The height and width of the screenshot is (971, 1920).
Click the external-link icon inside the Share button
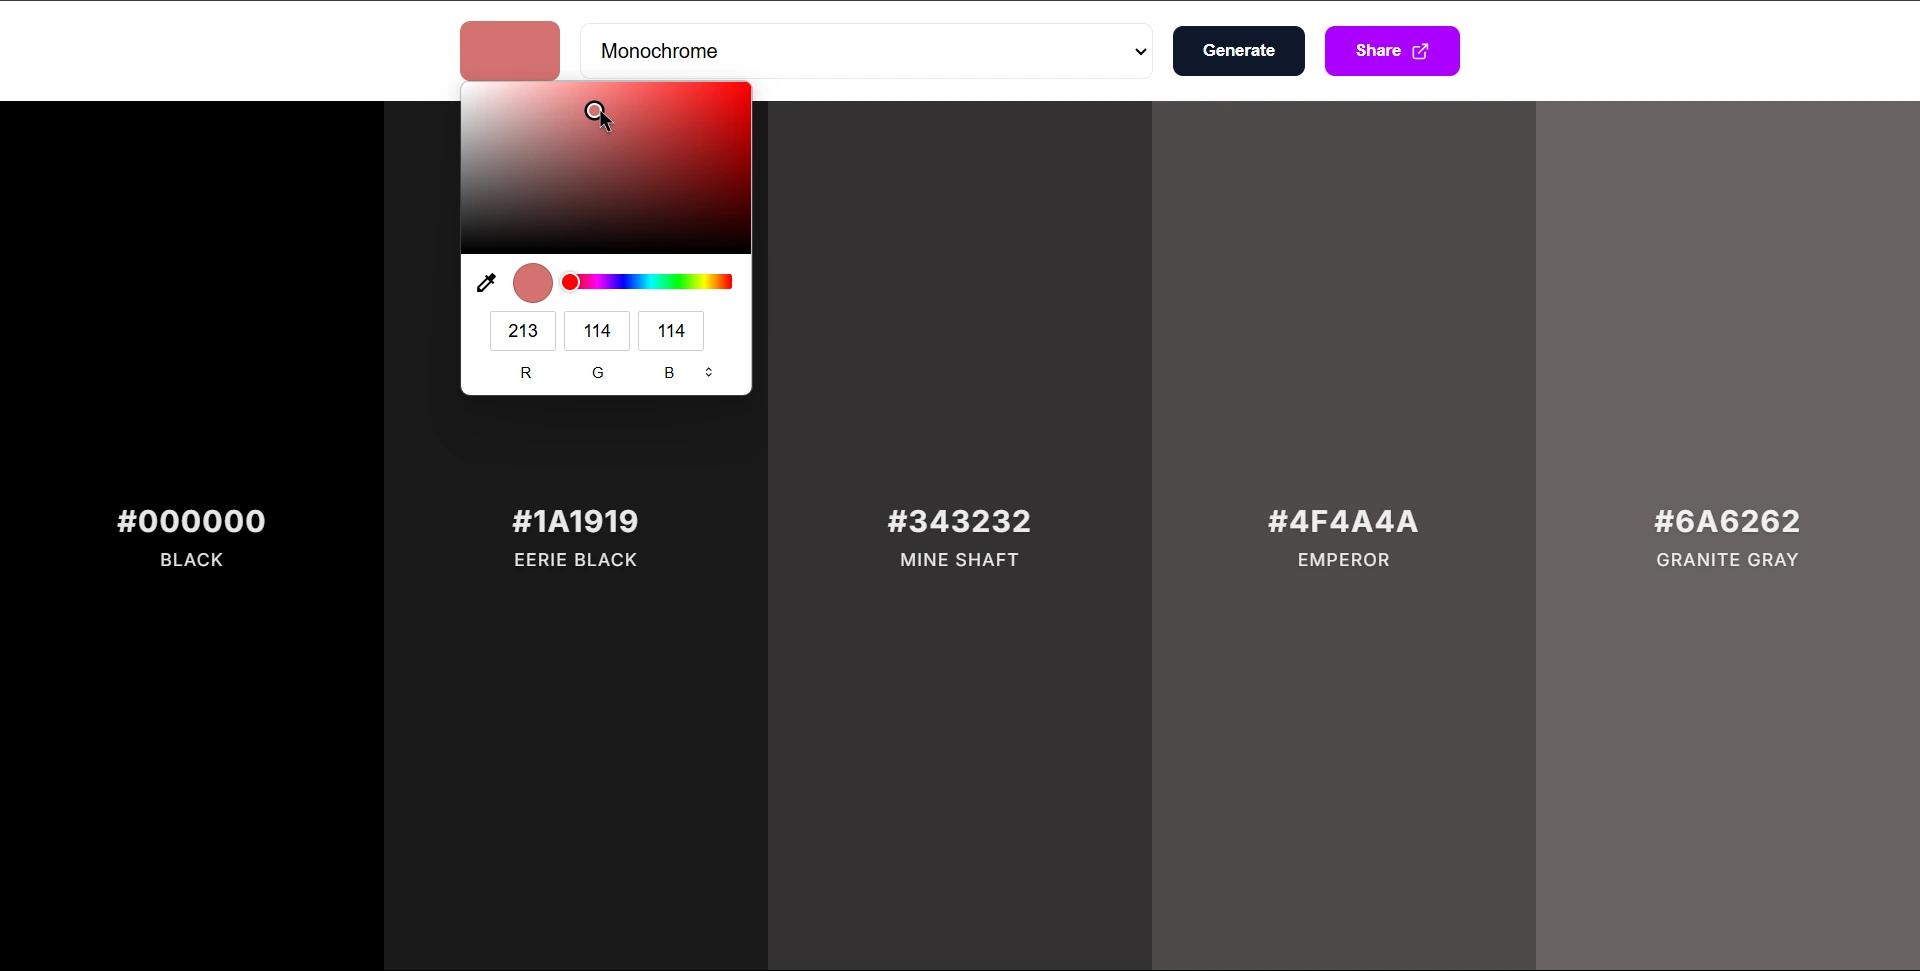coord(1421,50)
